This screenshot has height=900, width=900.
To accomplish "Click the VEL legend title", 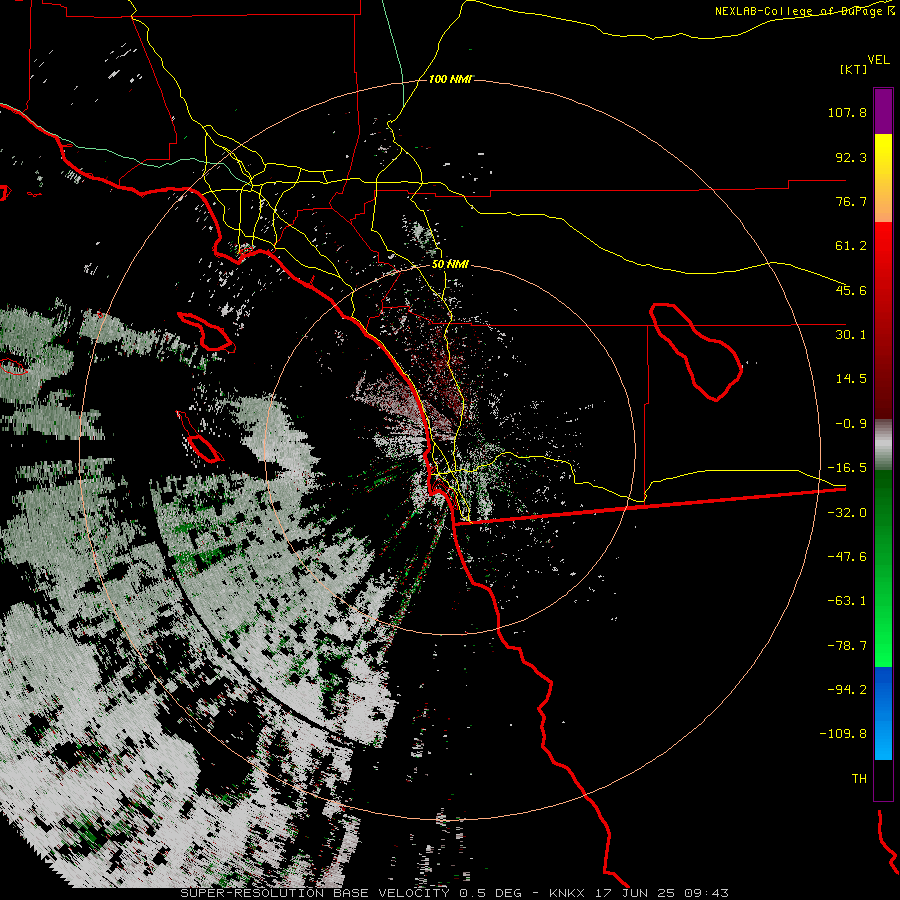I will point(878,60).
